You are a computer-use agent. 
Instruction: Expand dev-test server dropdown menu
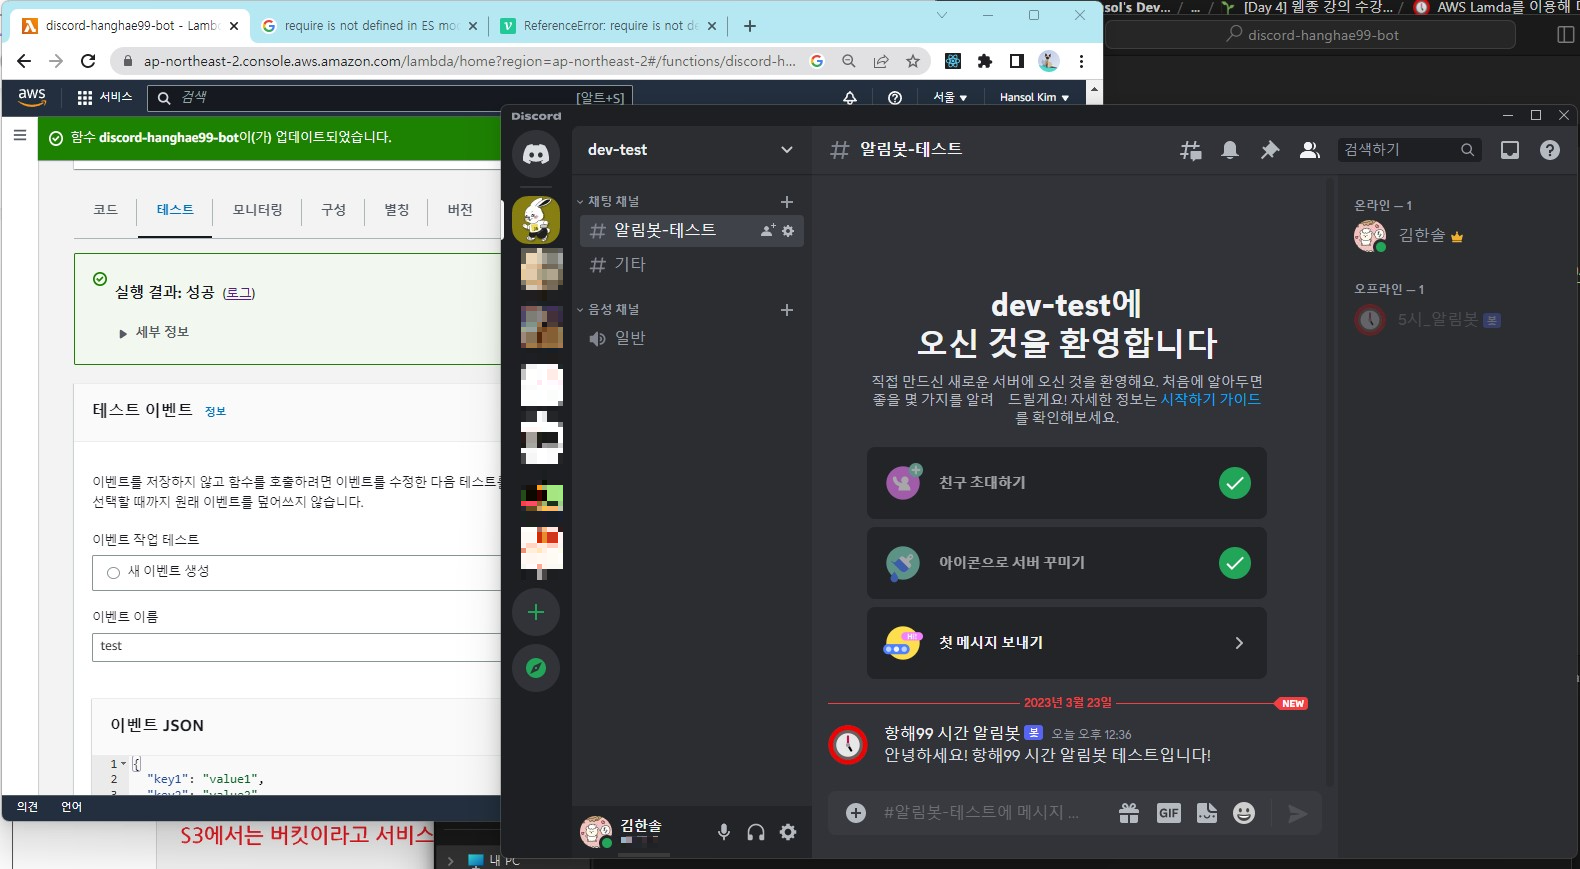pos(787,150)
